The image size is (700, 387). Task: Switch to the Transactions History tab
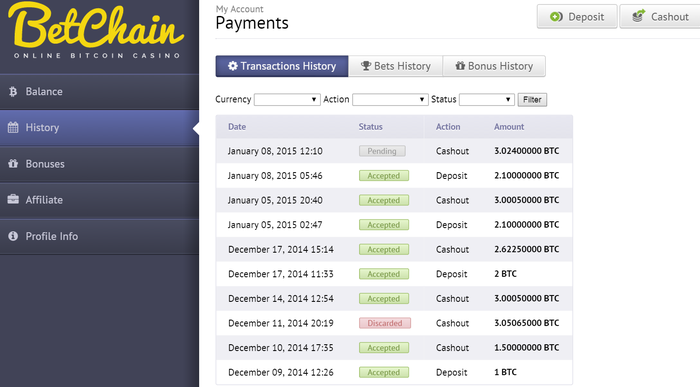click(x=282, y=66)
